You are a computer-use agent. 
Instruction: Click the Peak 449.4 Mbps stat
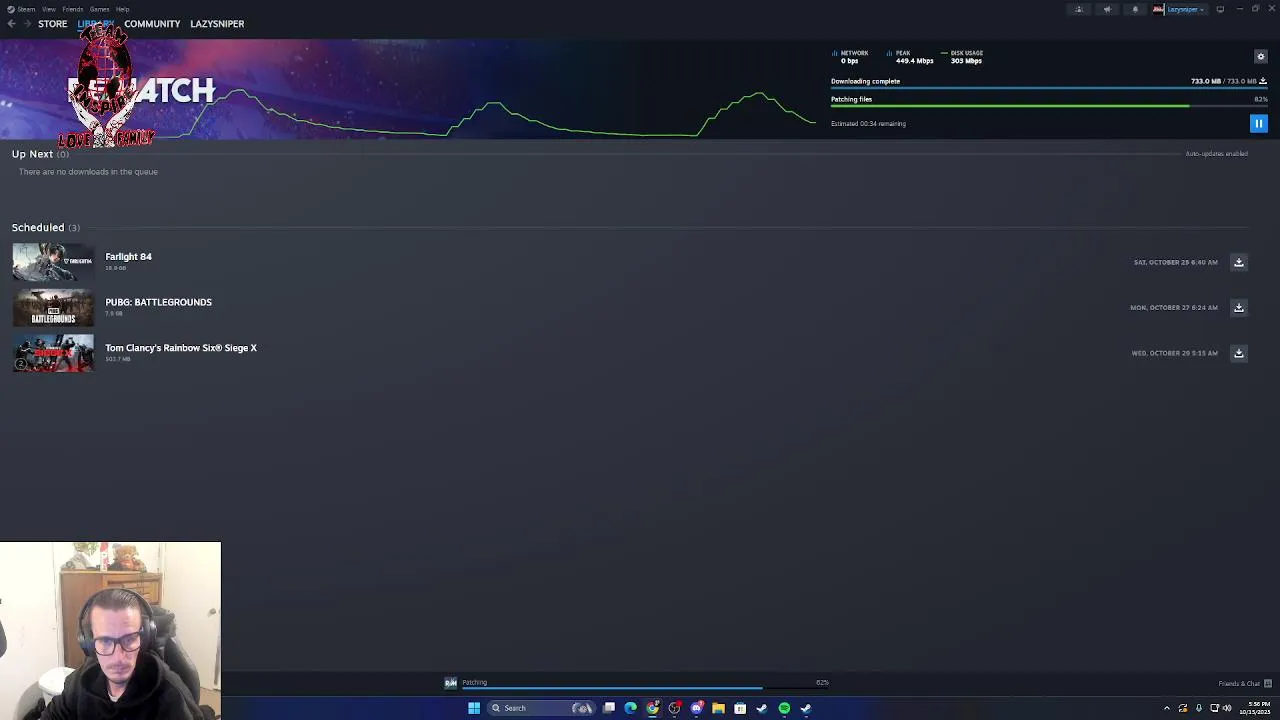pyautogui.click(x=910, y=57)
